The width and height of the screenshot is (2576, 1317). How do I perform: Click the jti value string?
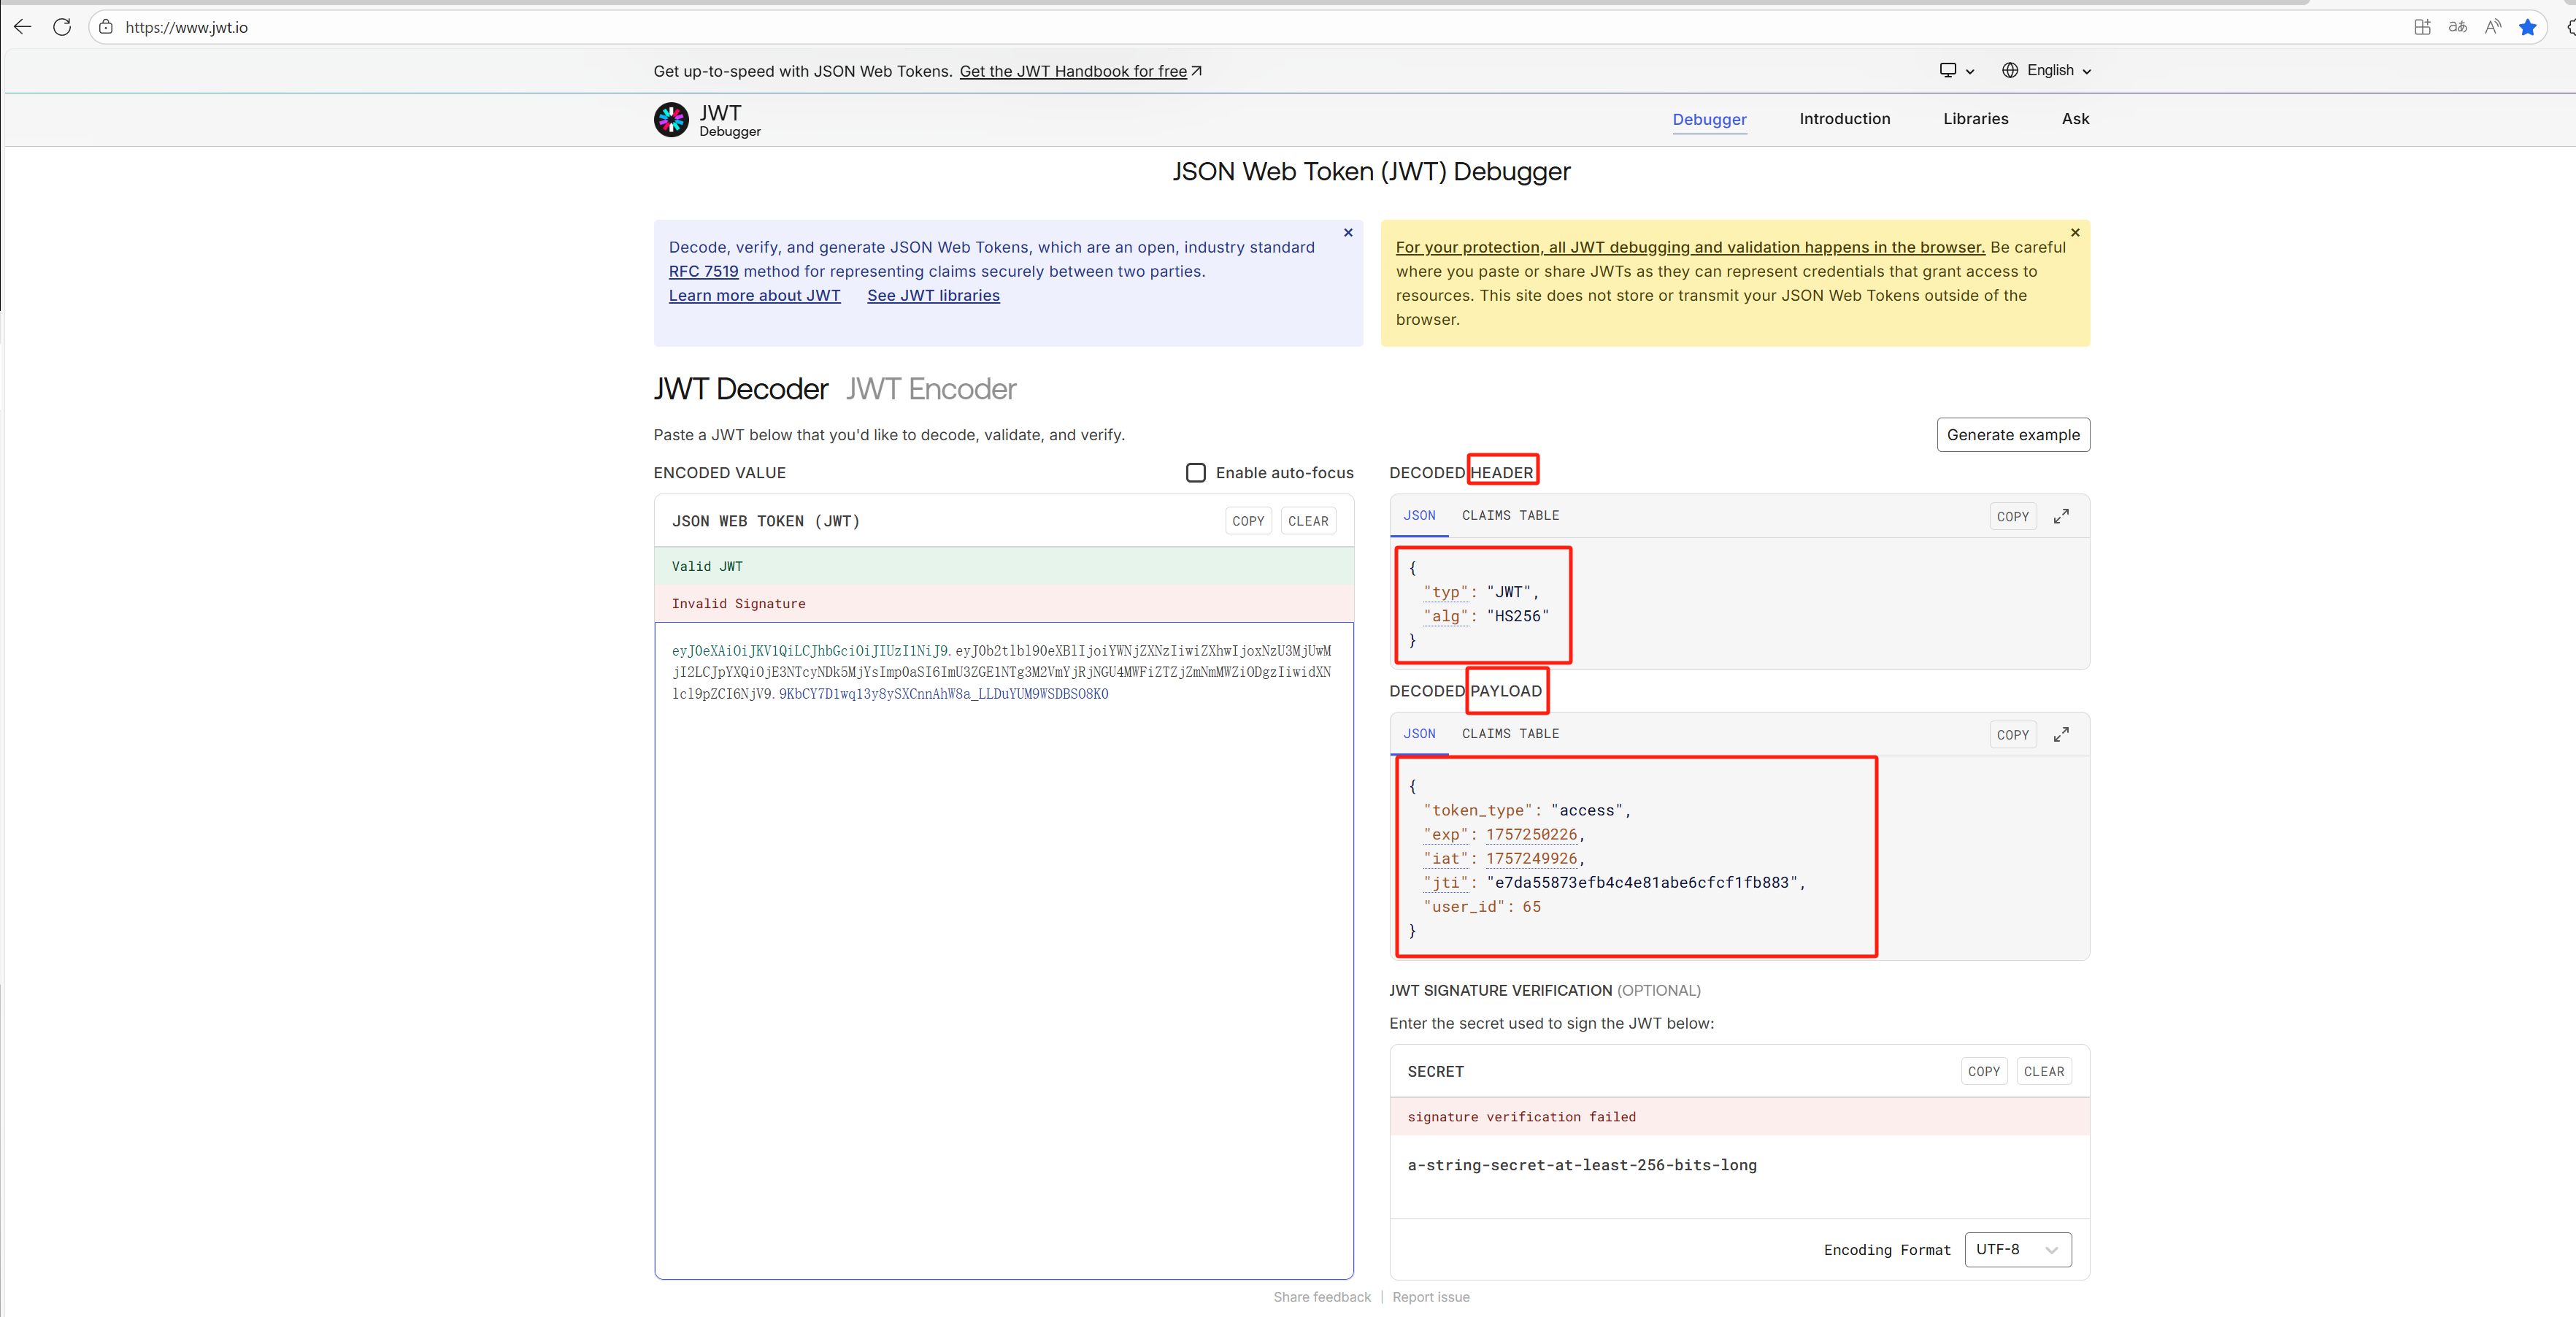tap(1642, 882)
